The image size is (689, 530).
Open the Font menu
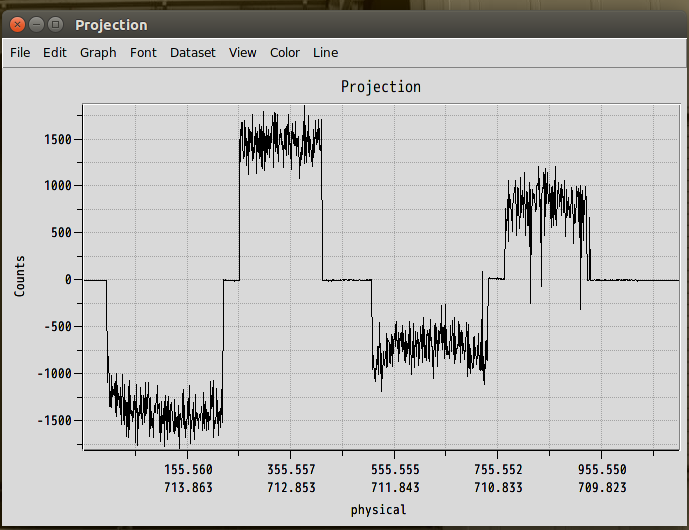(x=143, y=52)
